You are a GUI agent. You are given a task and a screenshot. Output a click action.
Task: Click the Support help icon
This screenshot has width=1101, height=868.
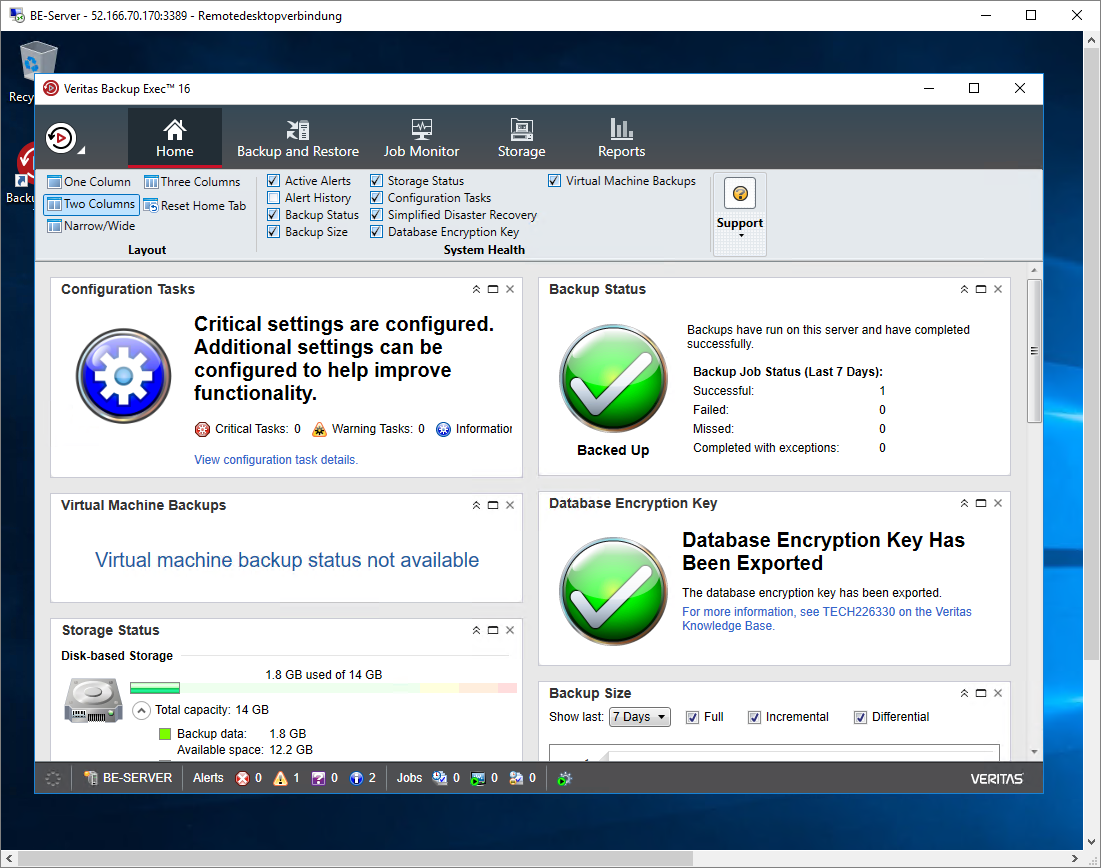740,193
